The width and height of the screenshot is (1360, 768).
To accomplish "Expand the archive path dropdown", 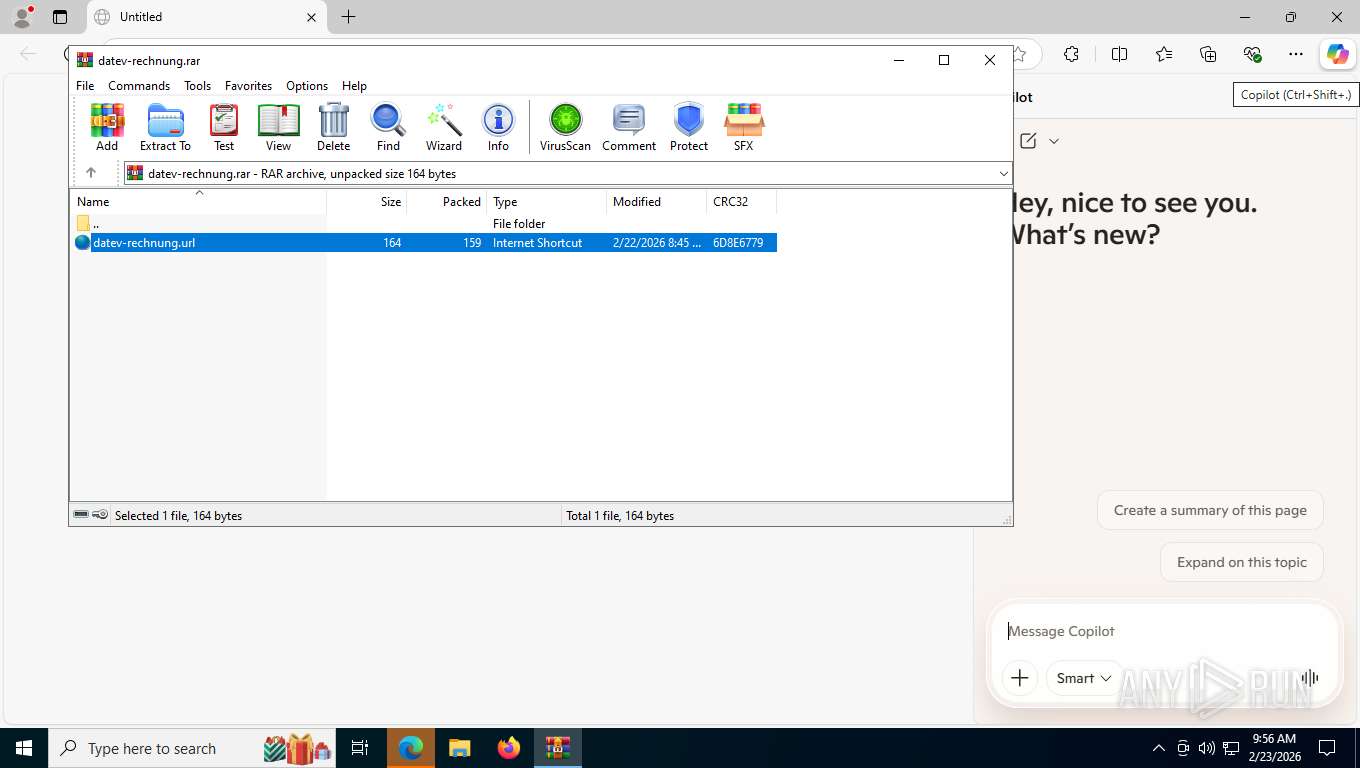I will (1003, 174).
